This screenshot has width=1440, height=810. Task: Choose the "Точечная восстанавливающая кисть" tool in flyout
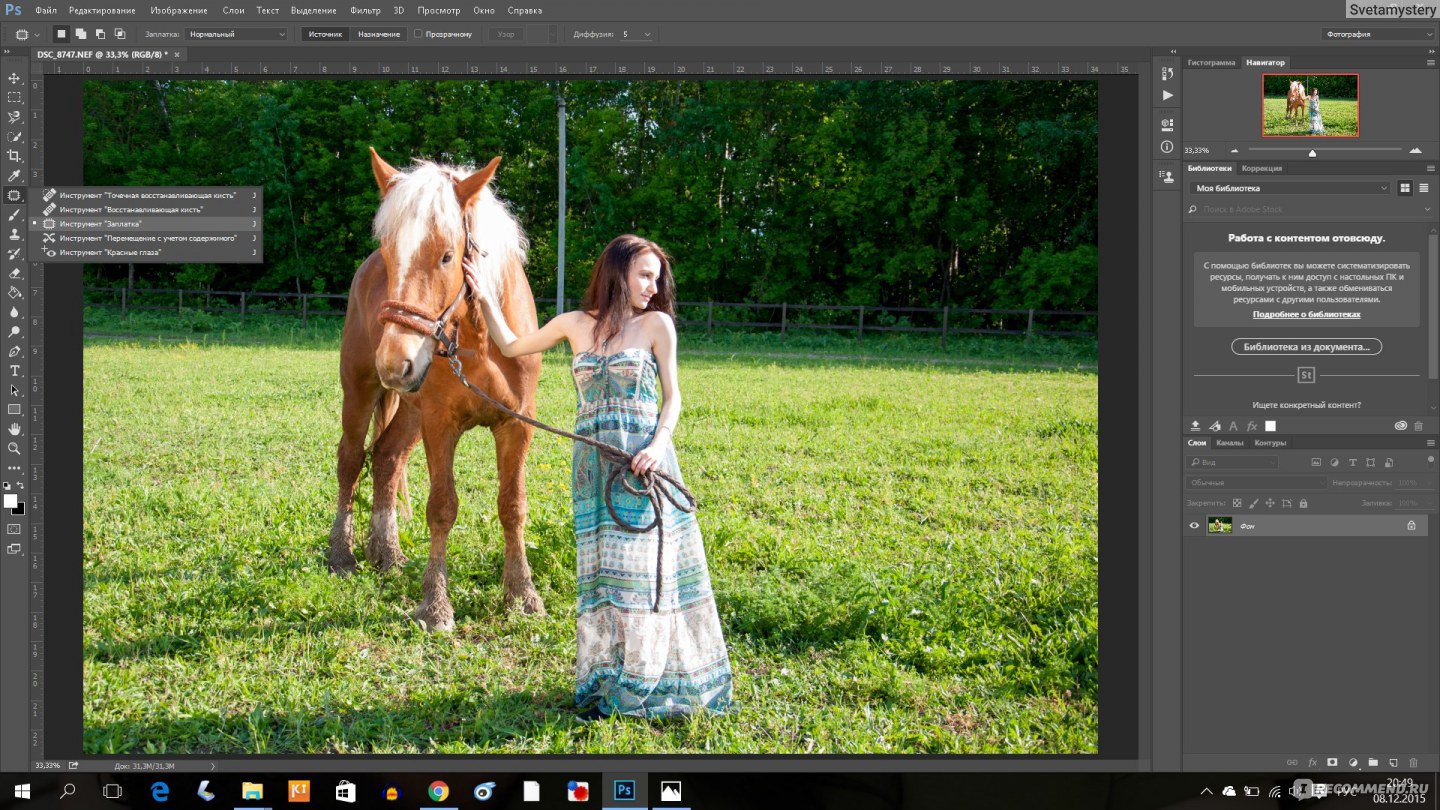146,195
